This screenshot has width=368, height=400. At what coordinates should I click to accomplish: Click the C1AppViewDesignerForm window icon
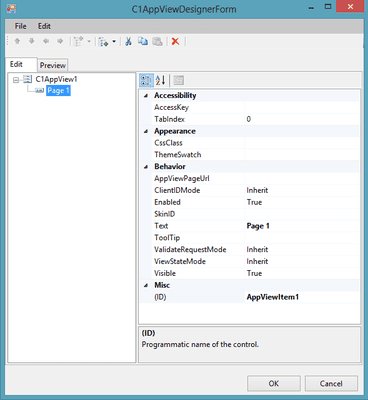tap(11, 8)
